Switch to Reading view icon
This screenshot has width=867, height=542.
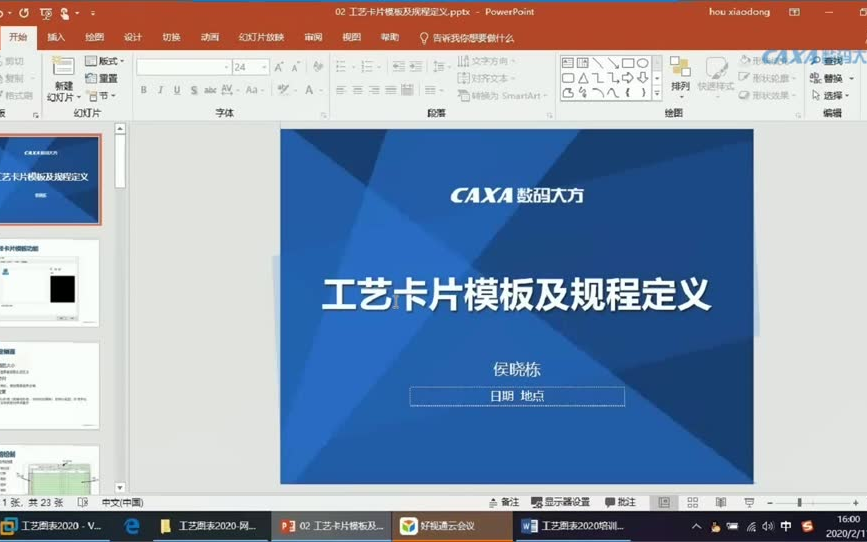coord(721,502)
